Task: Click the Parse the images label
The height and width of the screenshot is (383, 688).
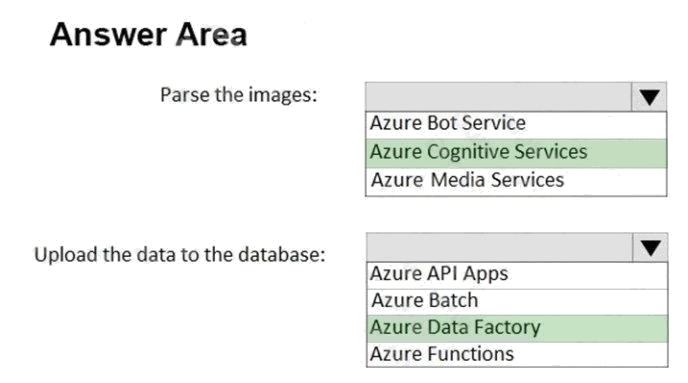Action: click(x=238, y=95)
